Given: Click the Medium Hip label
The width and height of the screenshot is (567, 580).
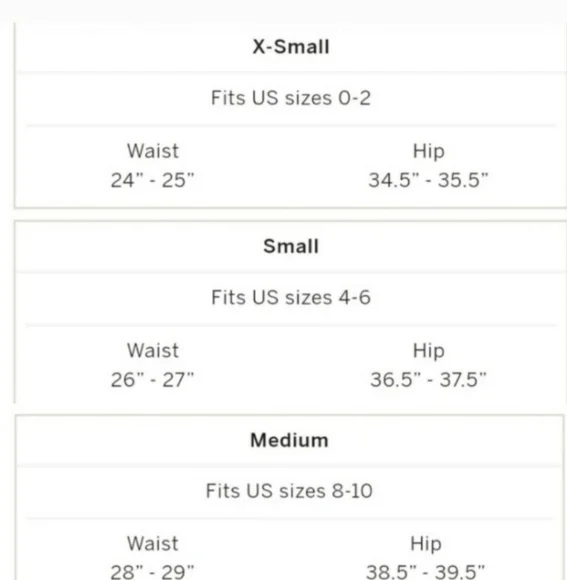Looking at the screenshot, I should 426,544.
